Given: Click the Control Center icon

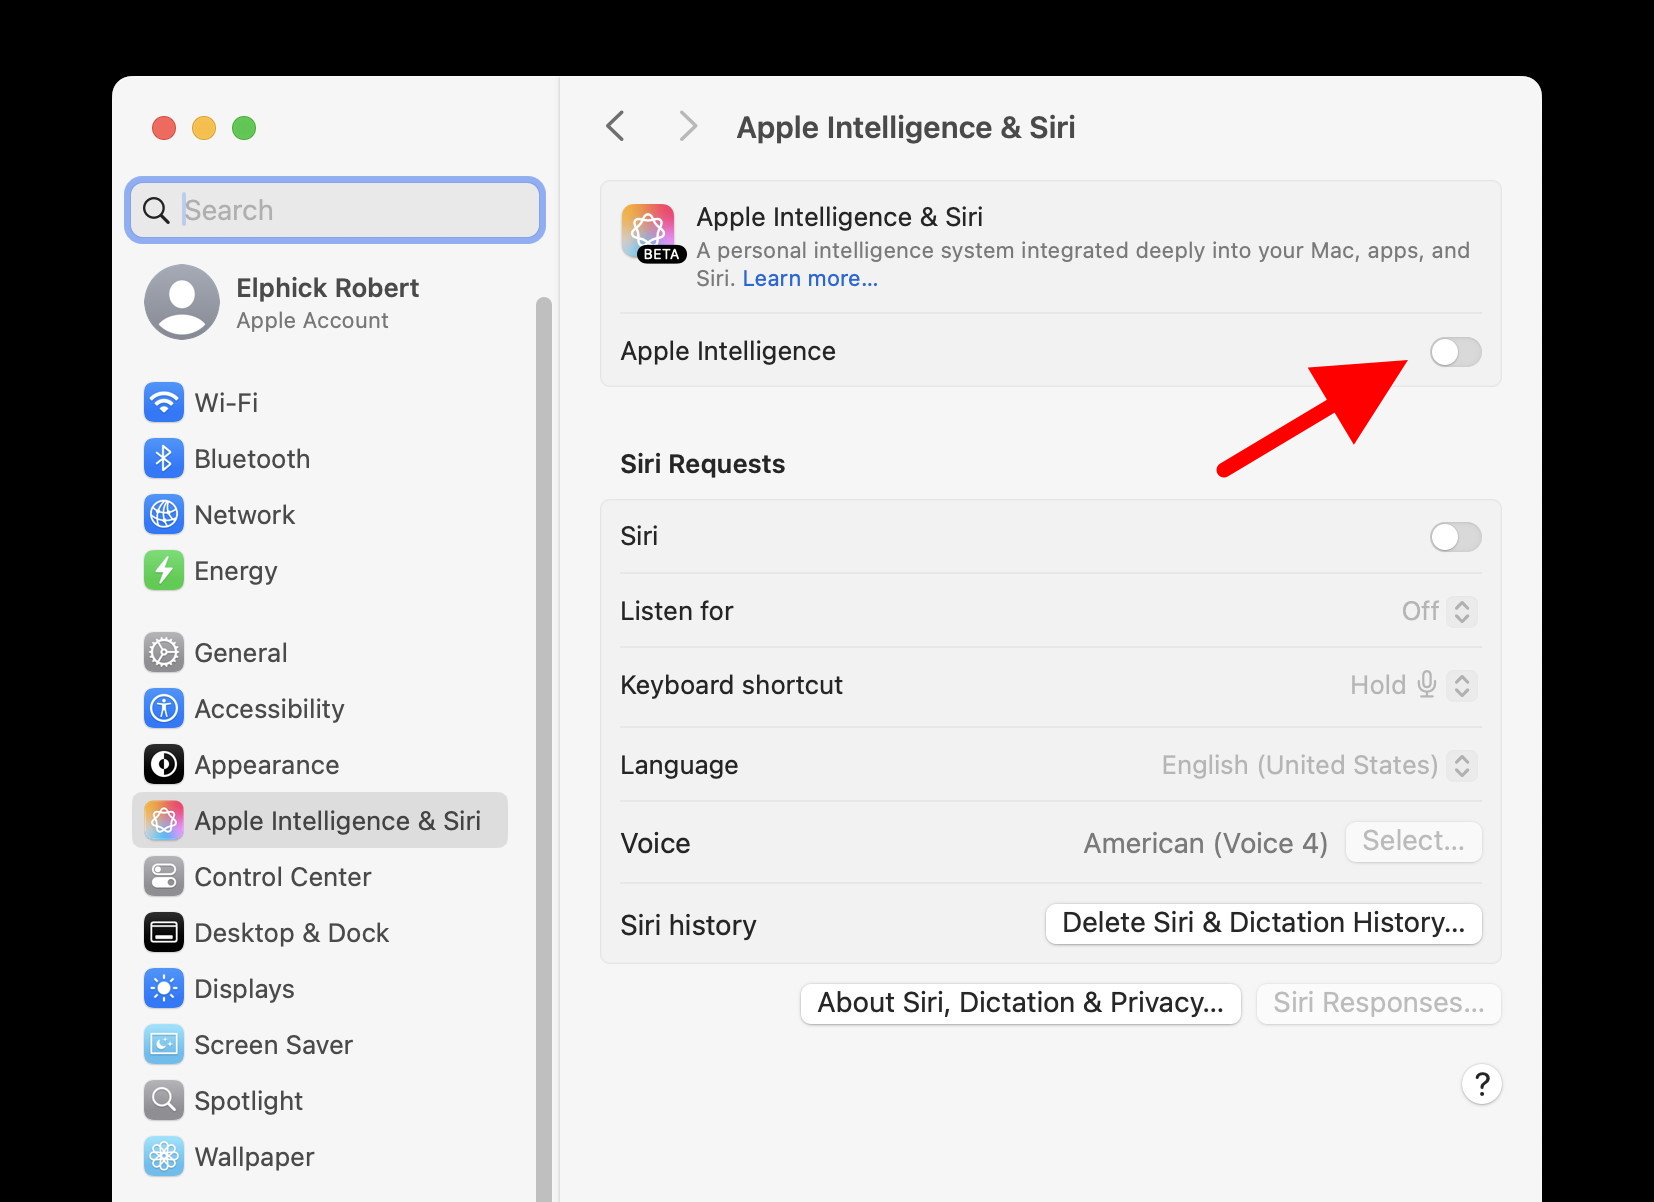Looking at the screenshot, I should tap(164, 877).
